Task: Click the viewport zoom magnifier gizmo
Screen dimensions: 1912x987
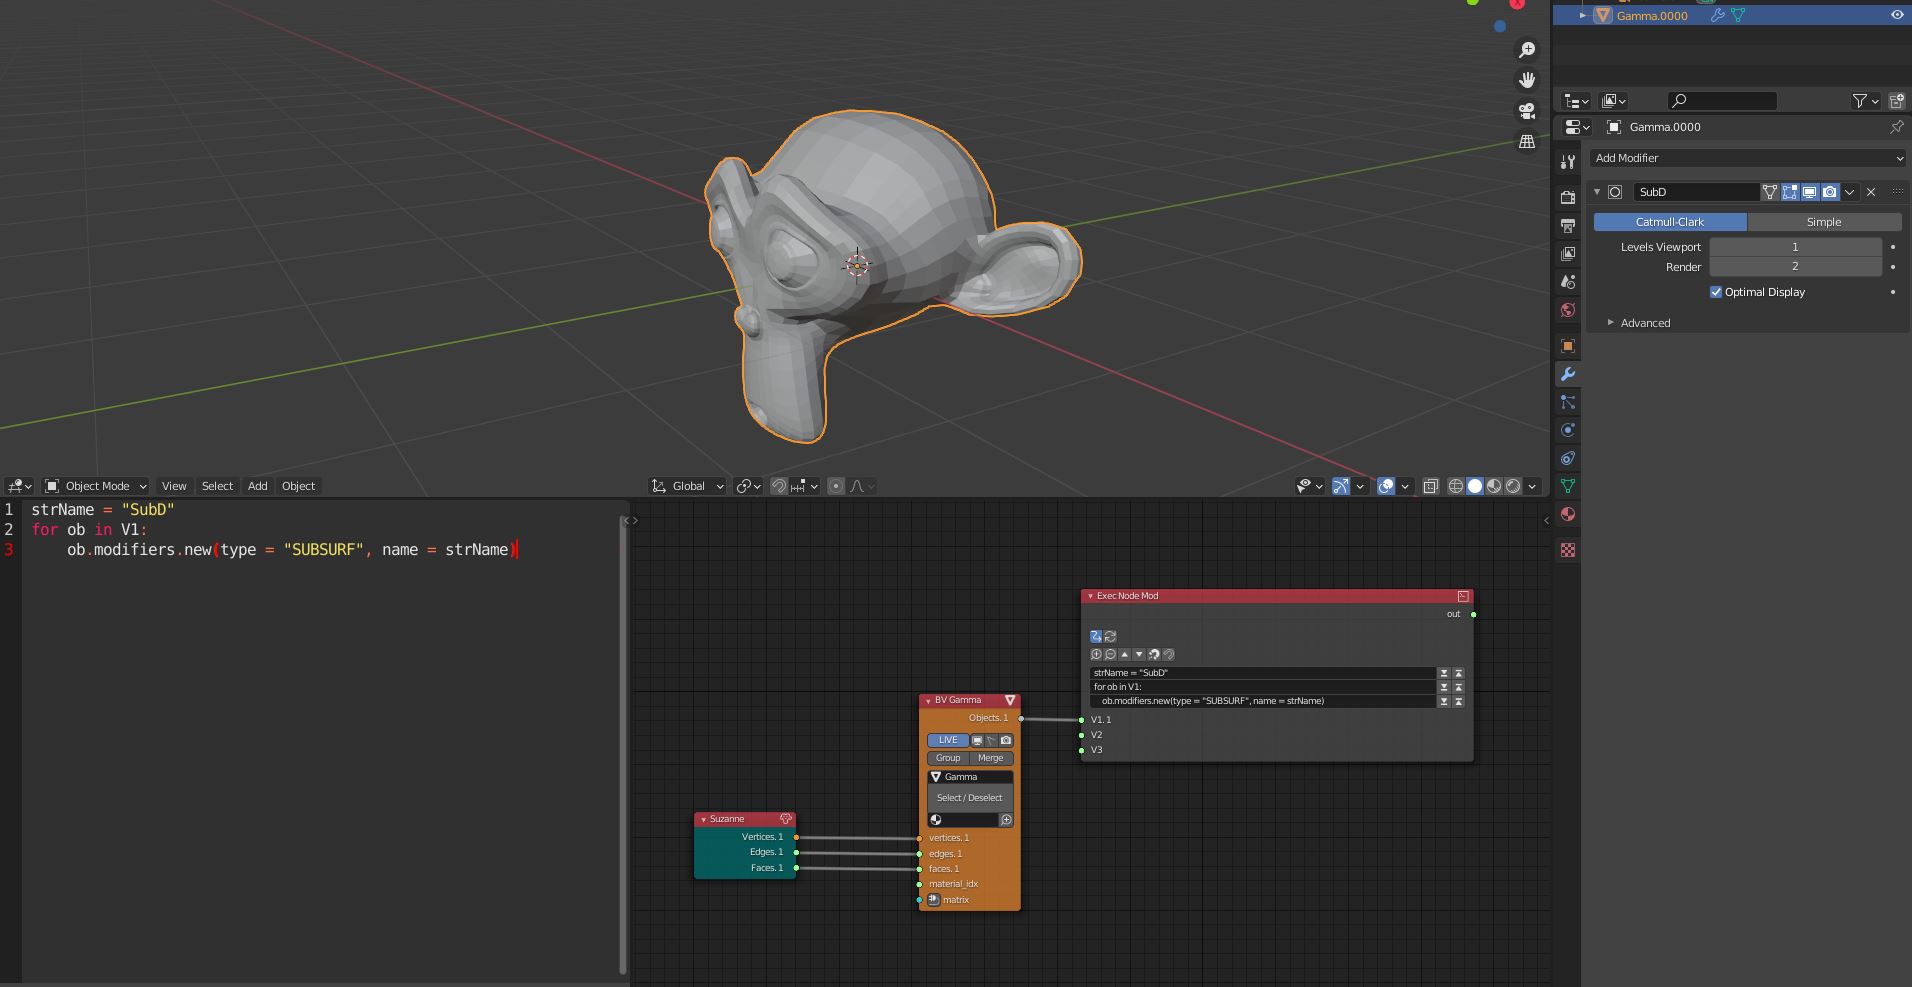Action: click(x=1527, y=50)
